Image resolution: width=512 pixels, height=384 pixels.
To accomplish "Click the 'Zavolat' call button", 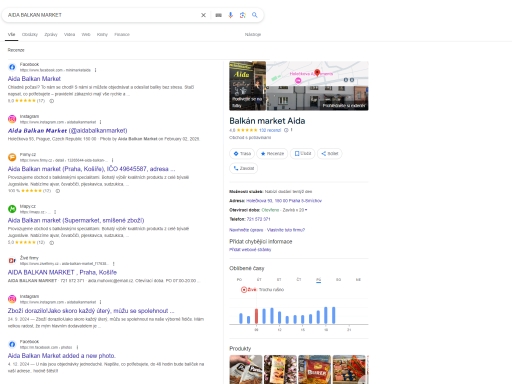I will (244, 168).
